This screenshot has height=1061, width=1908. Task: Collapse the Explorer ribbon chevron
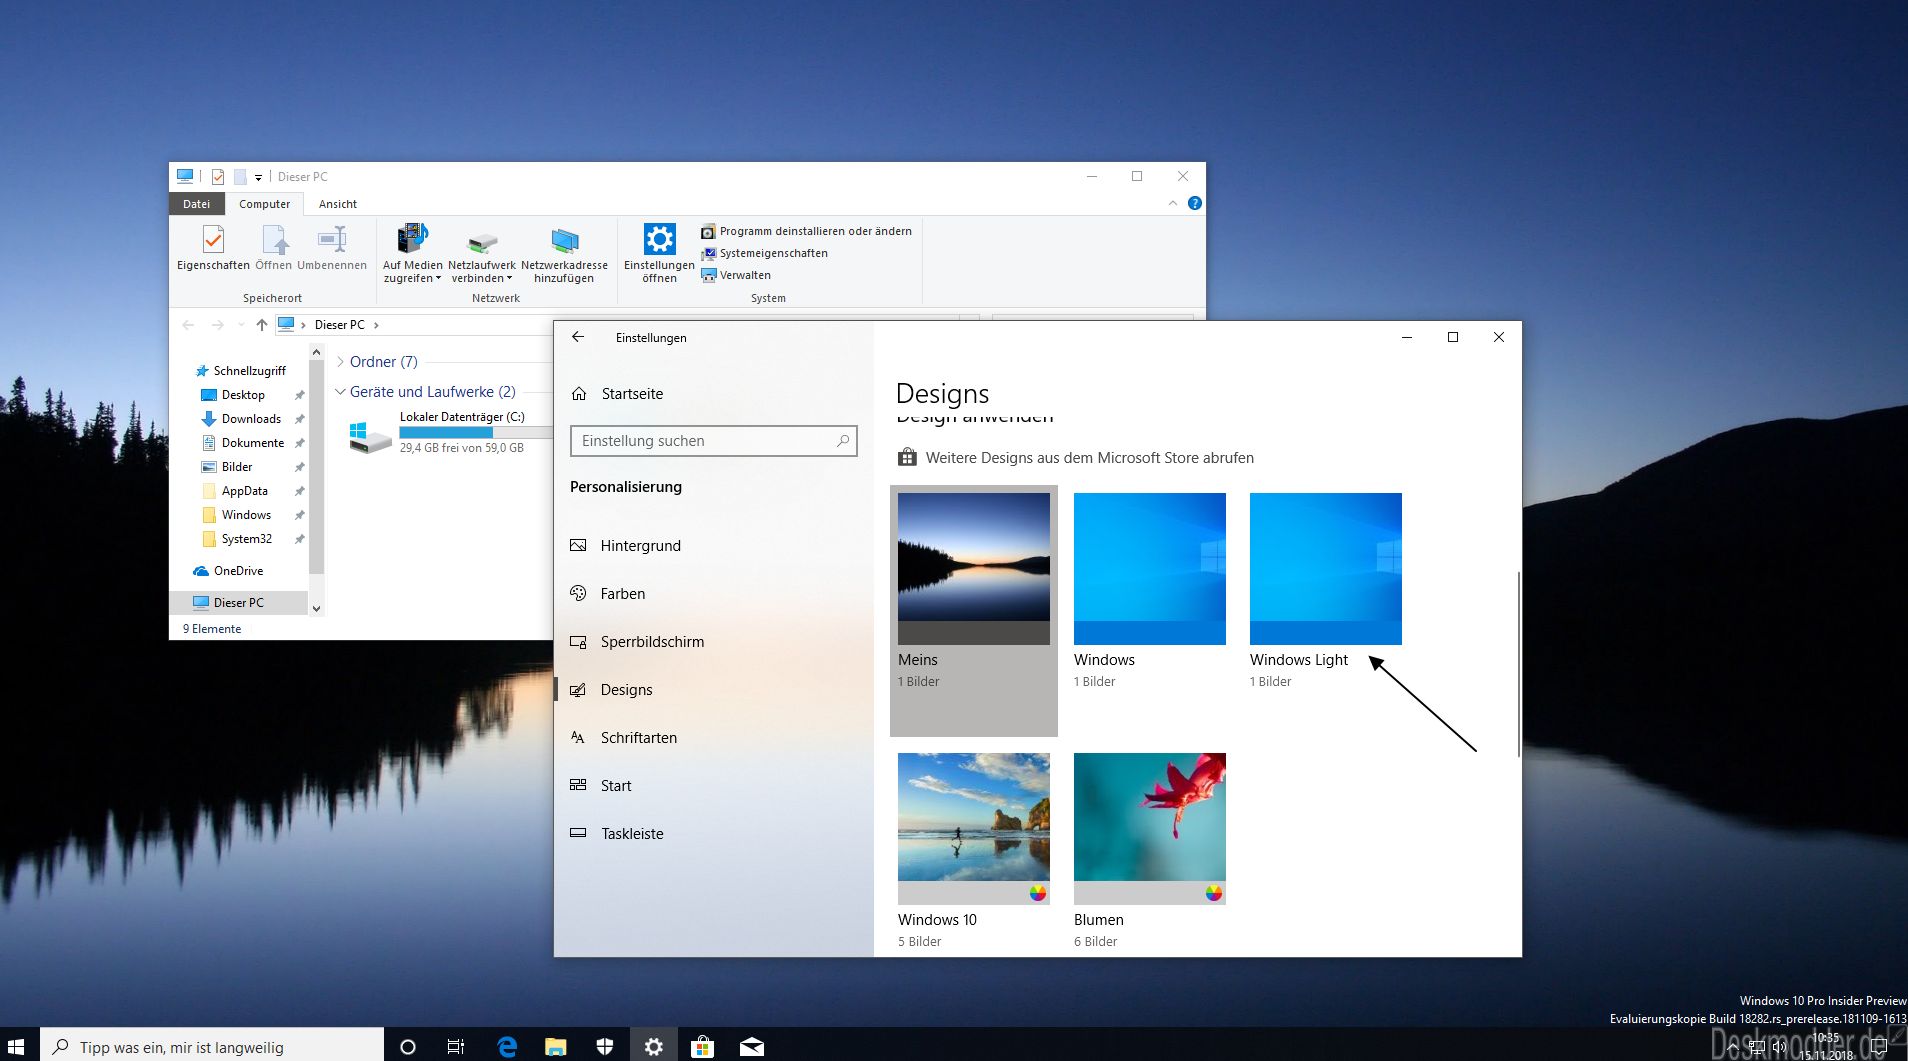point(1173,203)
